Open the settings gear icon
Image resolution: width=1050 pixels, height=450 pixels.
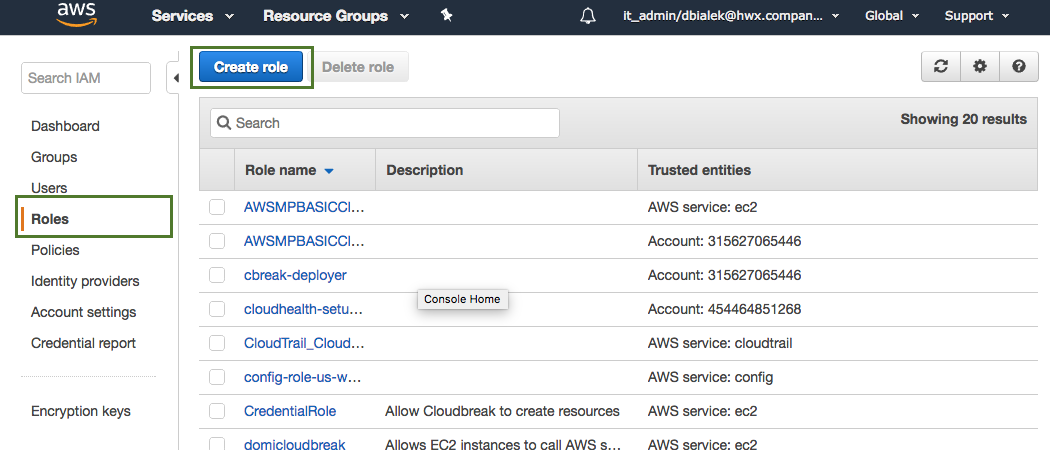coord(980,67)
